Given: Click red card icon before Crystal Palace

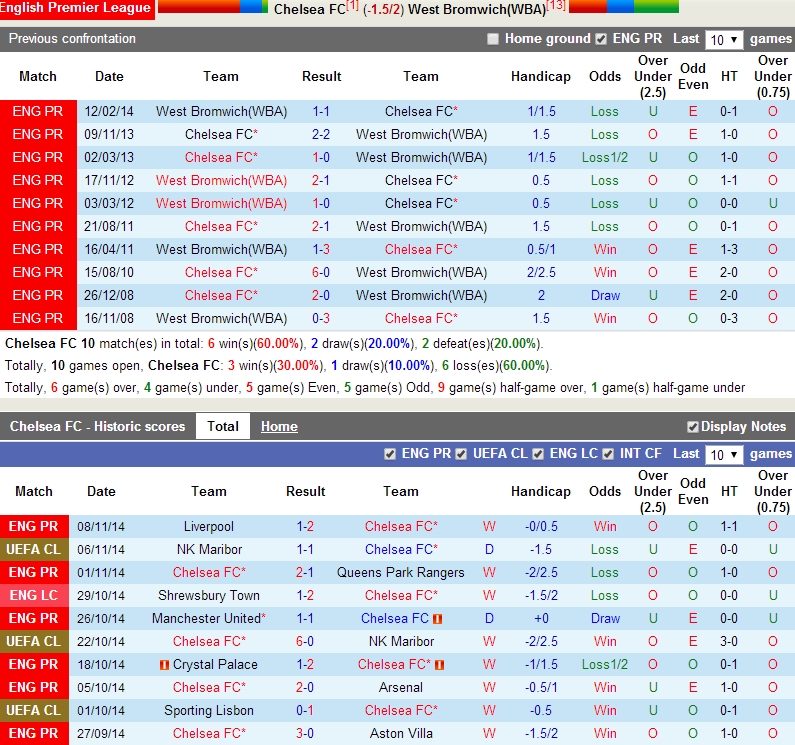Looking at the screenshot, I should click(x=164, y=664).
